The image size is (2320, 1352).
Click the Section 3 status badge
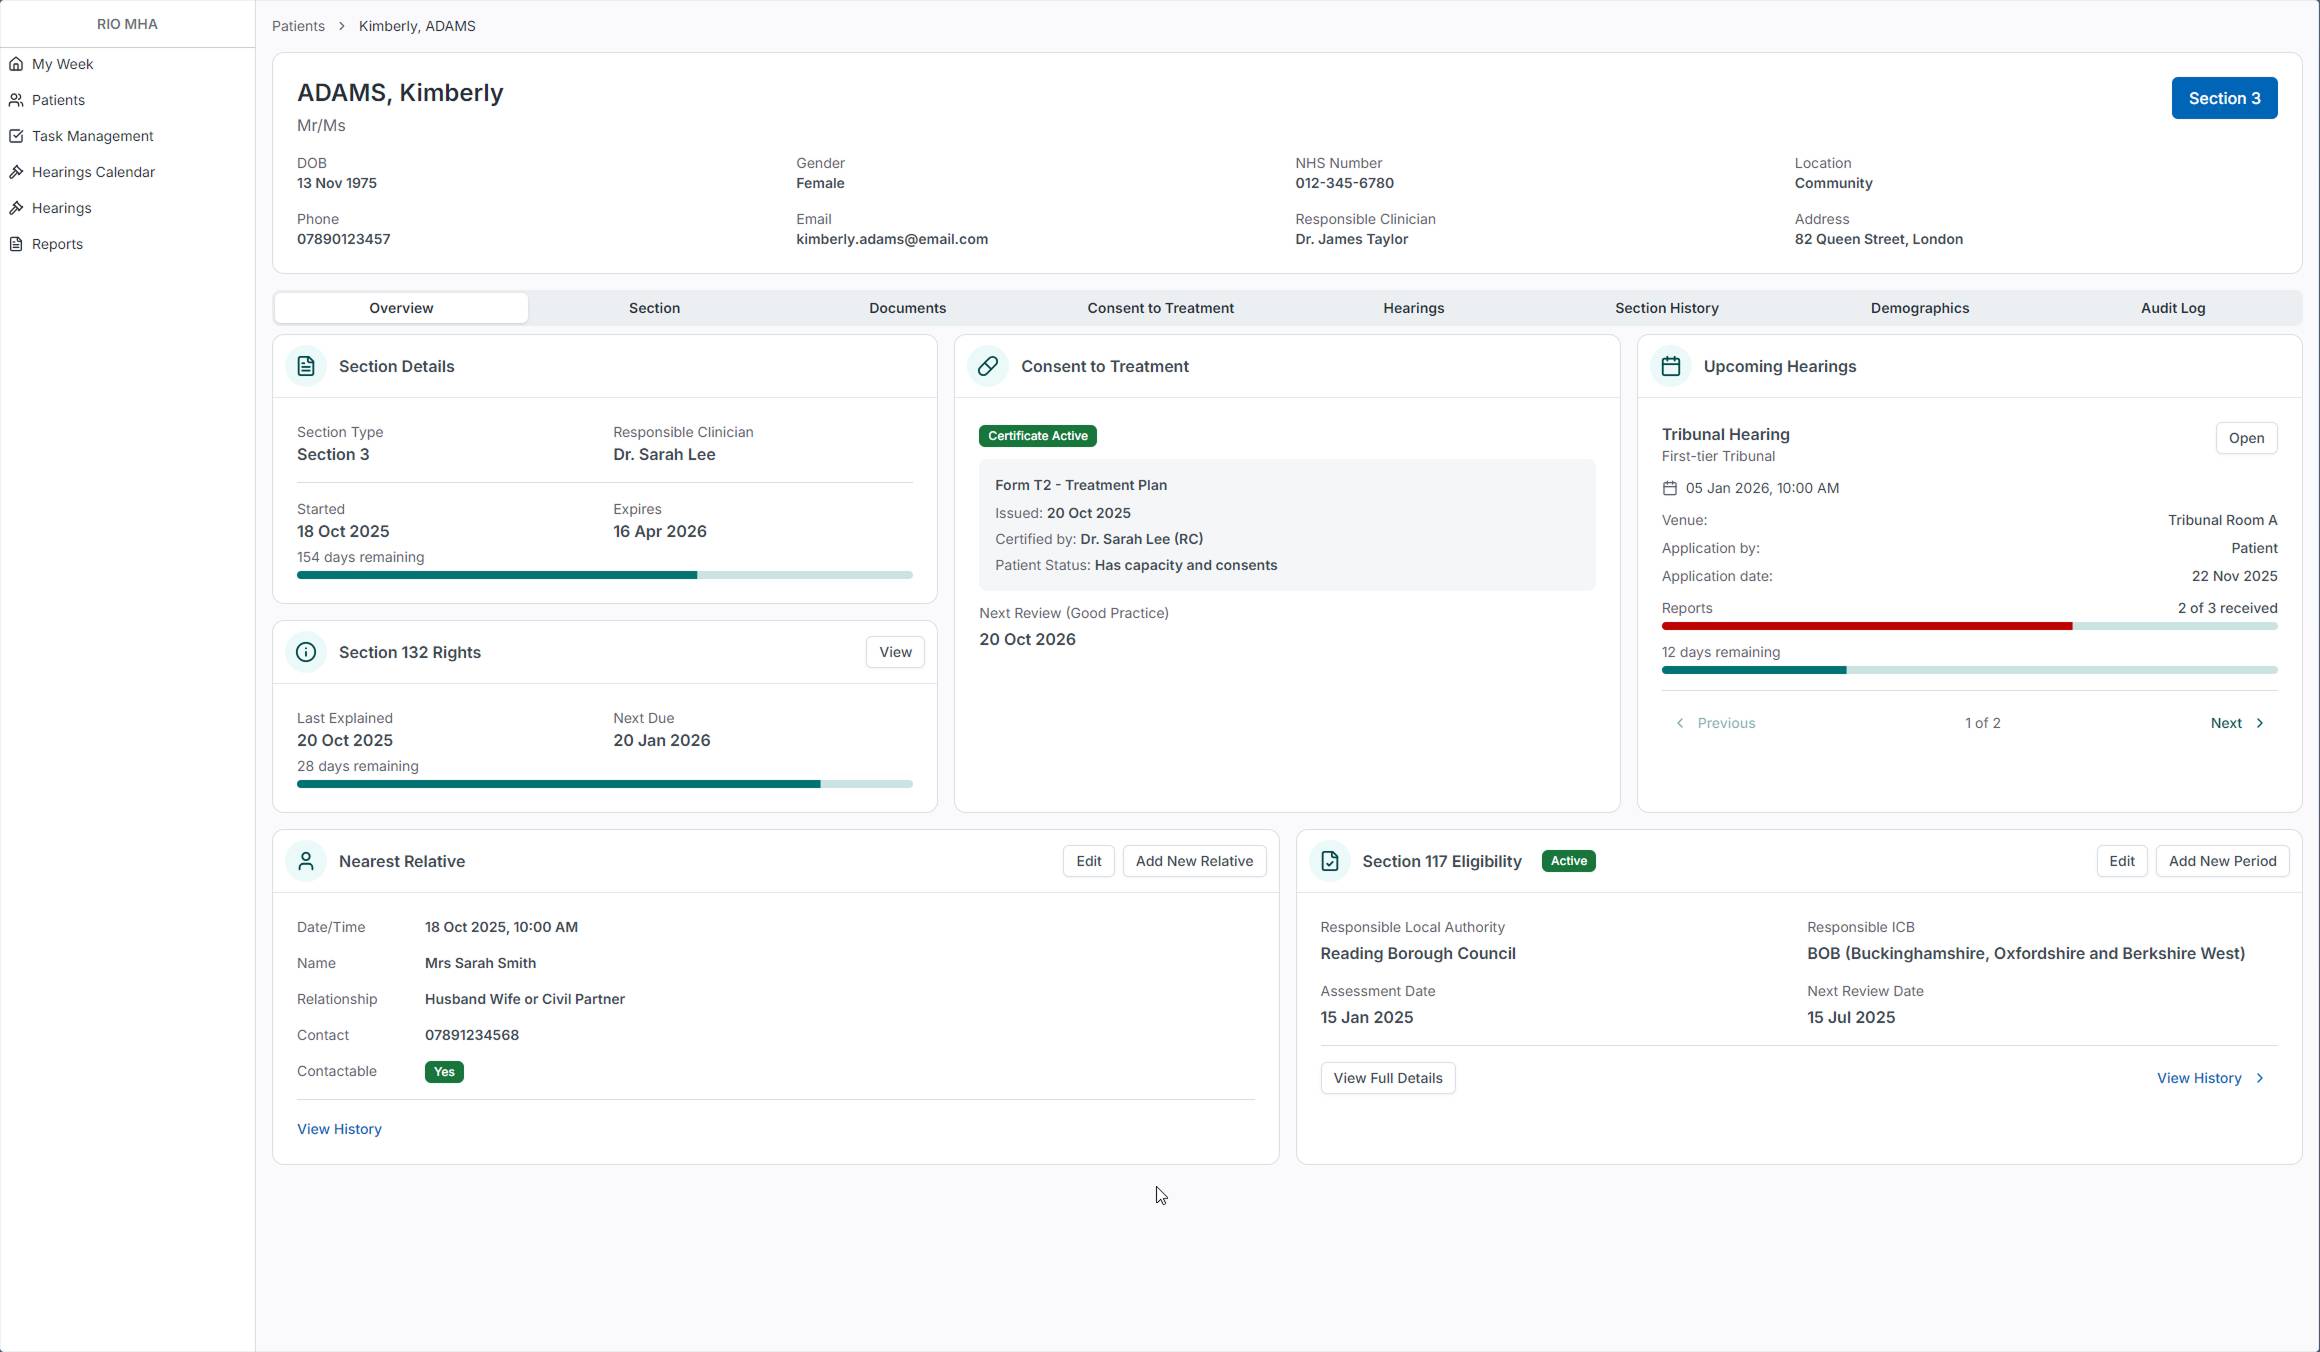(2224, 98)
